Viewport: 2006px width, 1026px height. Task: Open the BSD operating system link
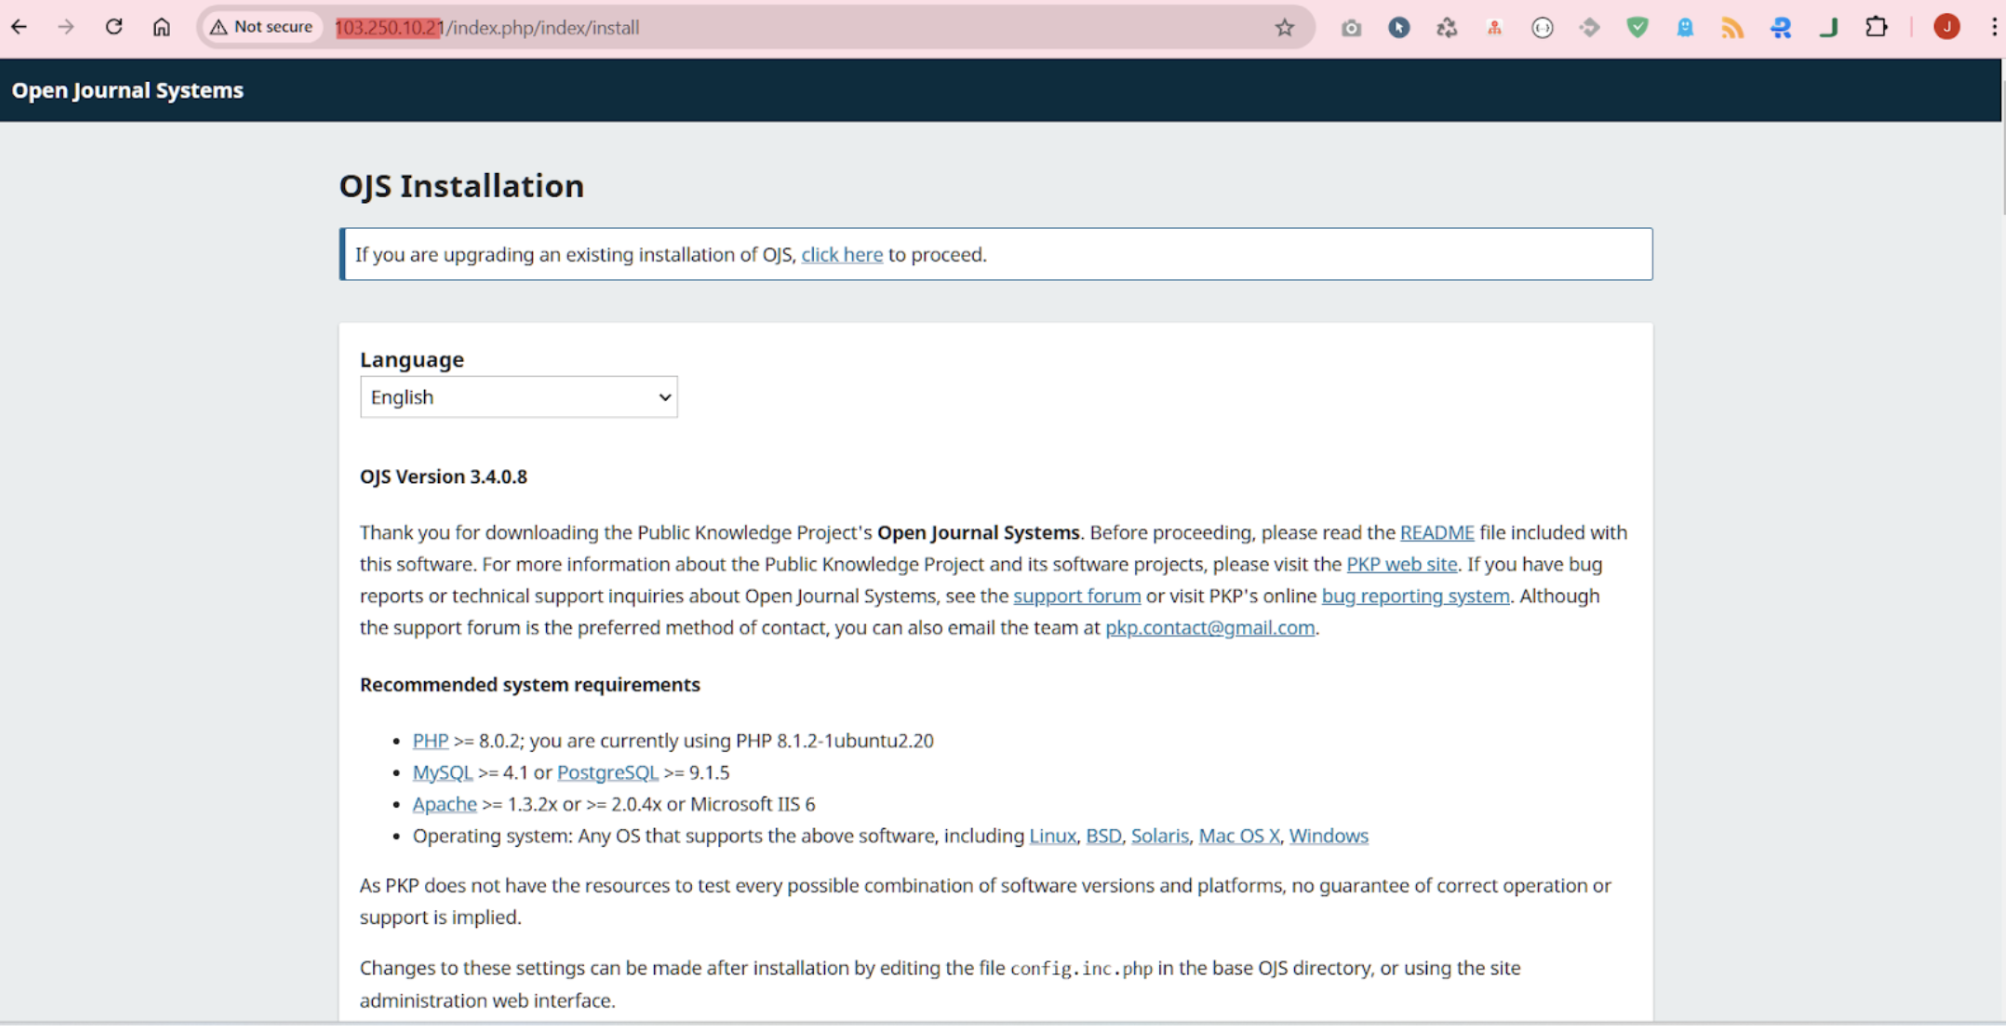coord(1103,836)
